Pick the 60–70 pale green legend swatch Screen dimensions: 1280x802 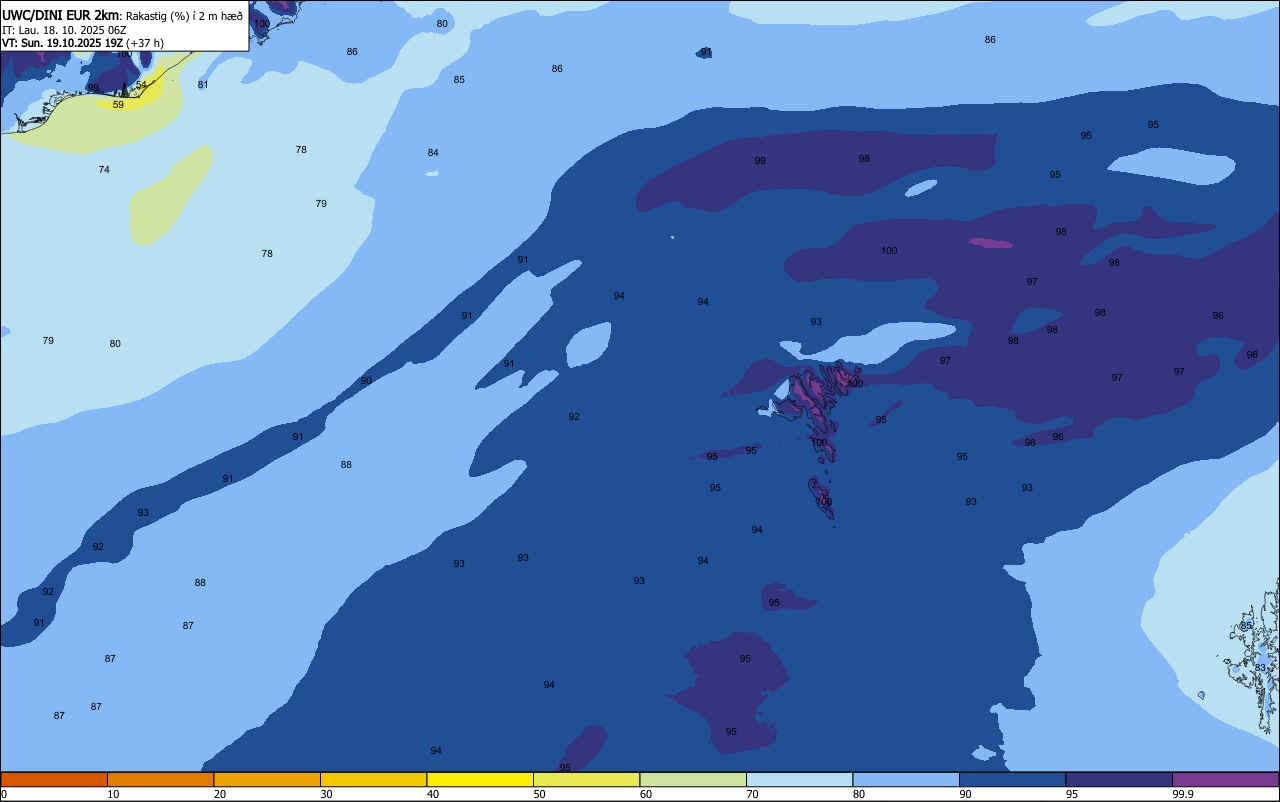tap(693, 779)
